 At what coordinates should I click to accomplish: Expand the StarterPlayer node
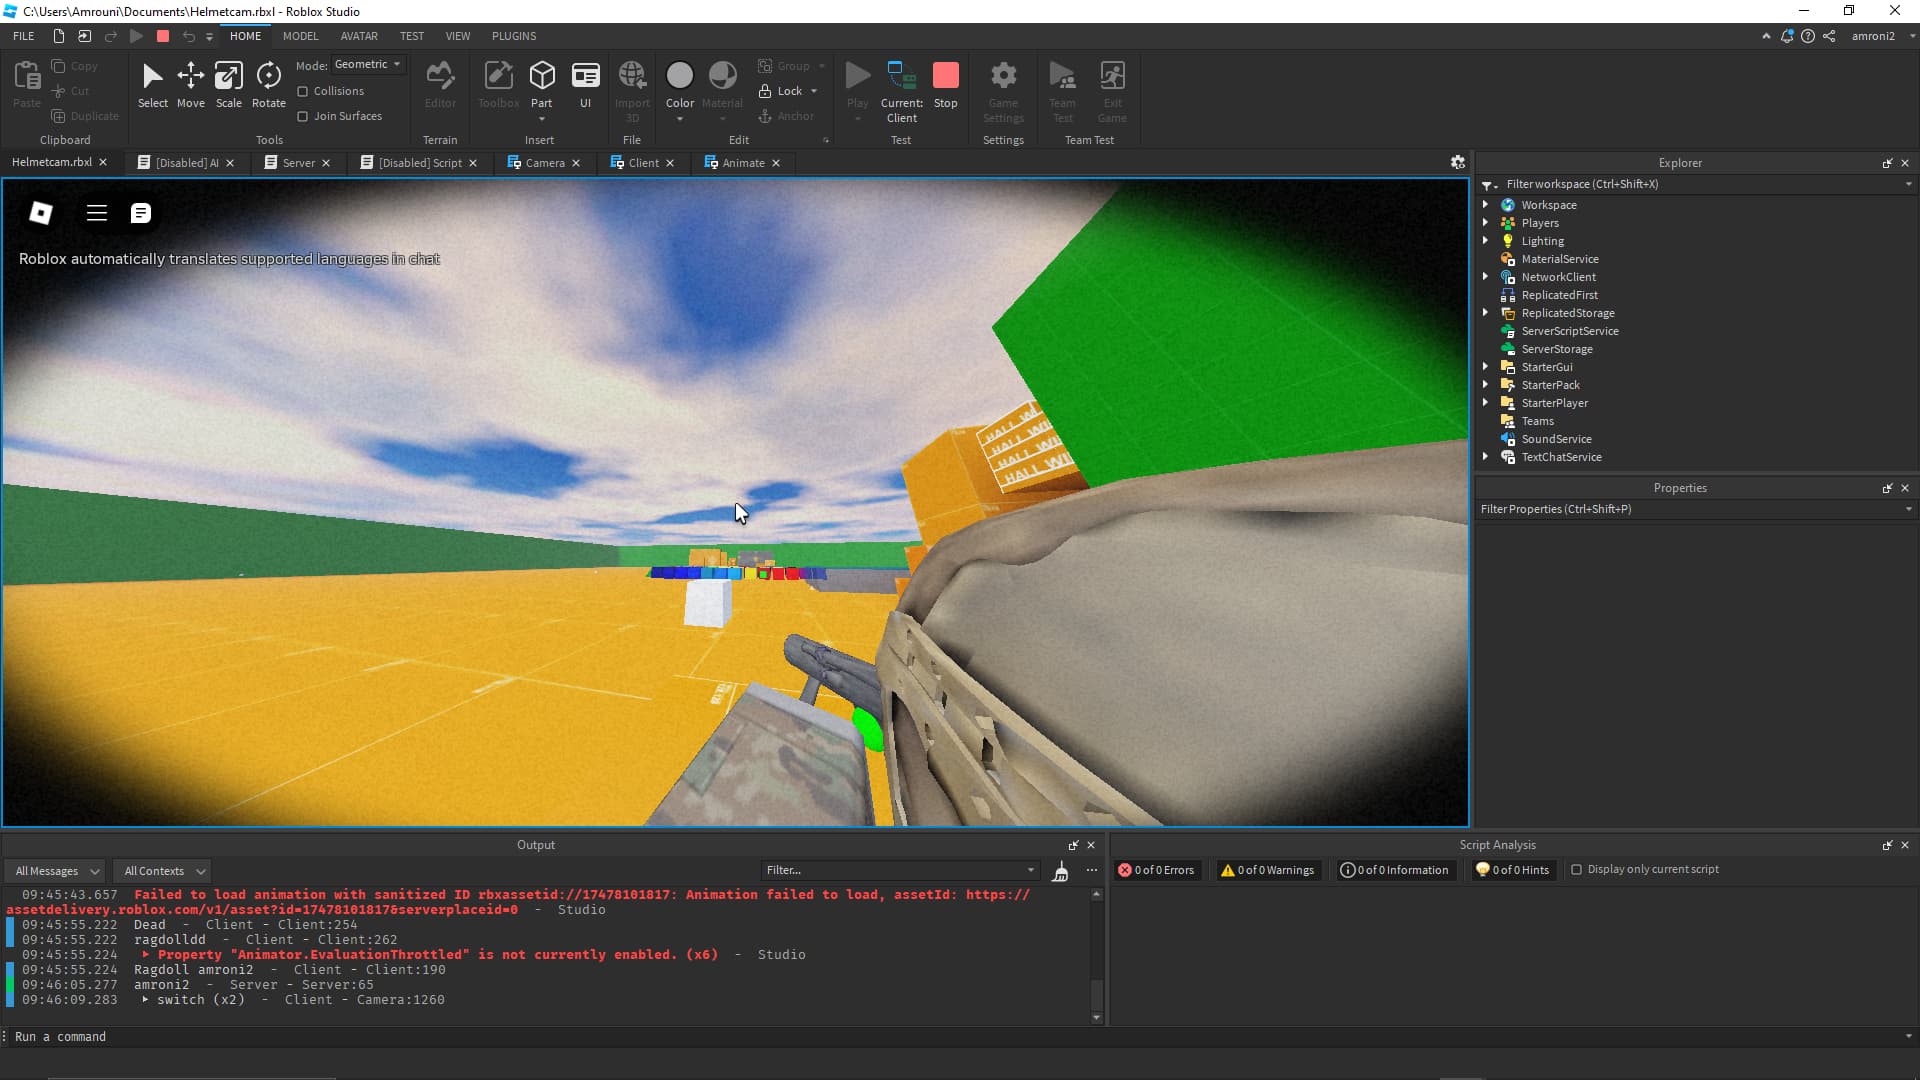click(x=1485, y=402)
